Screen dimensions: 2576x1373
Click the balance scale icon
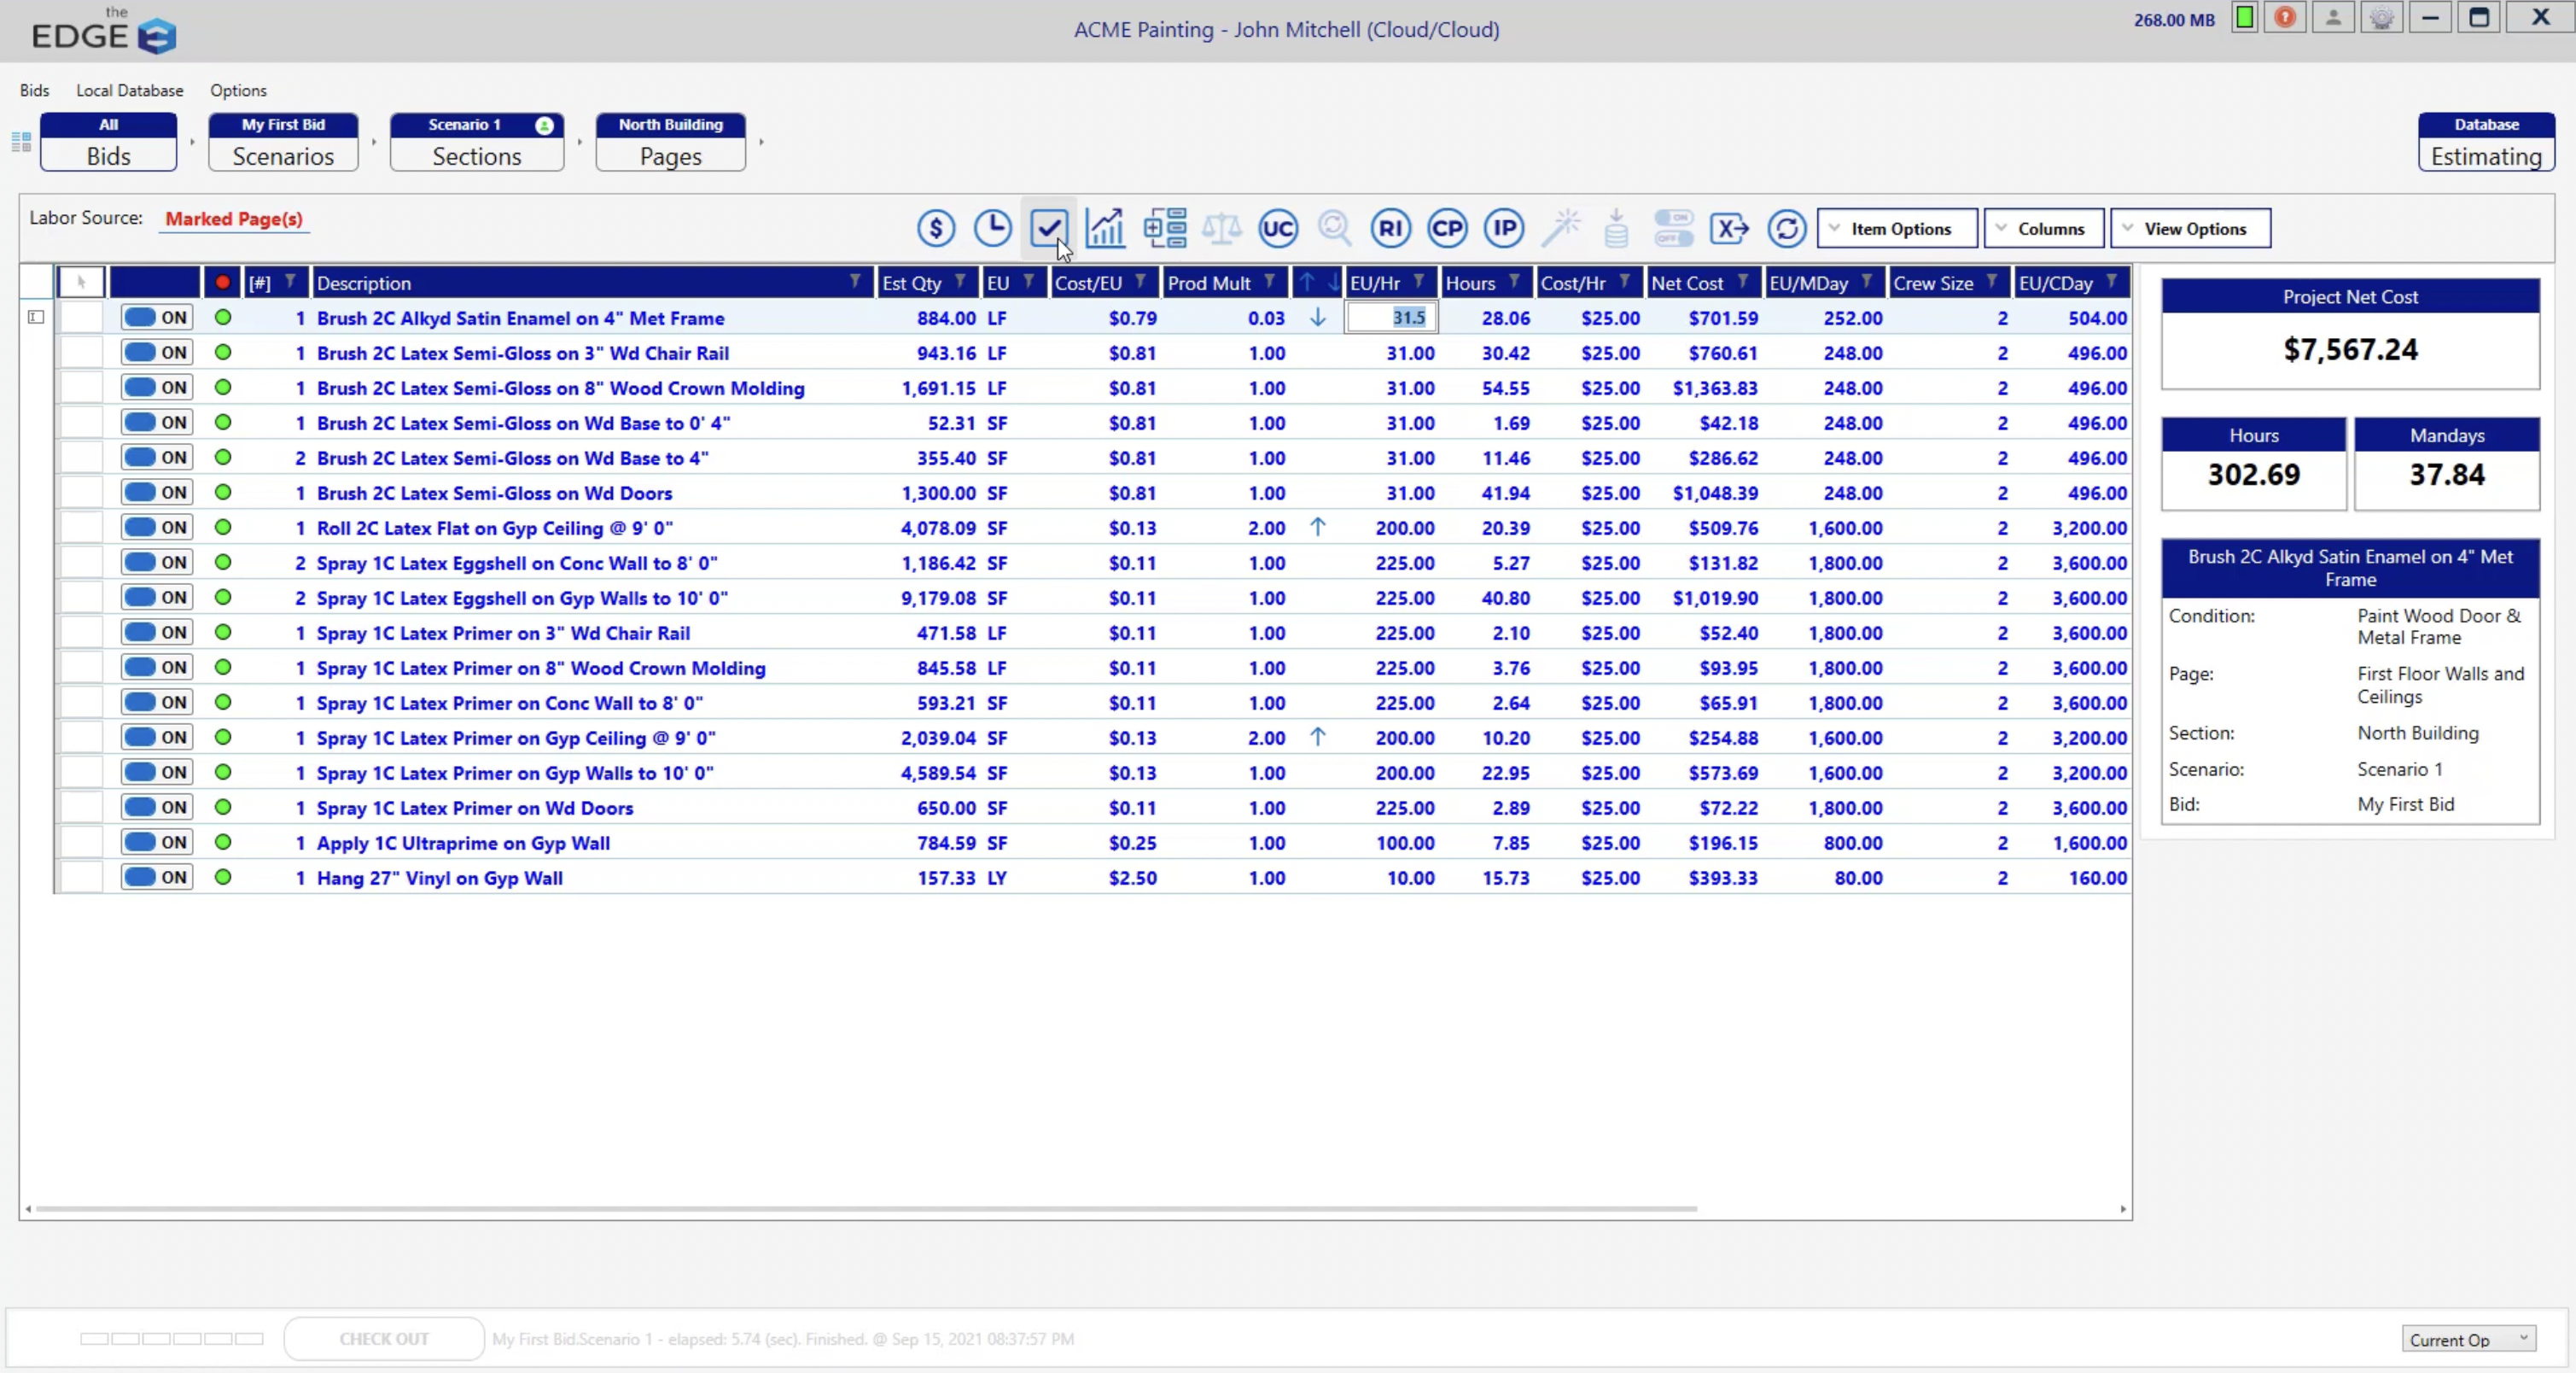[x=1221, y=229]
